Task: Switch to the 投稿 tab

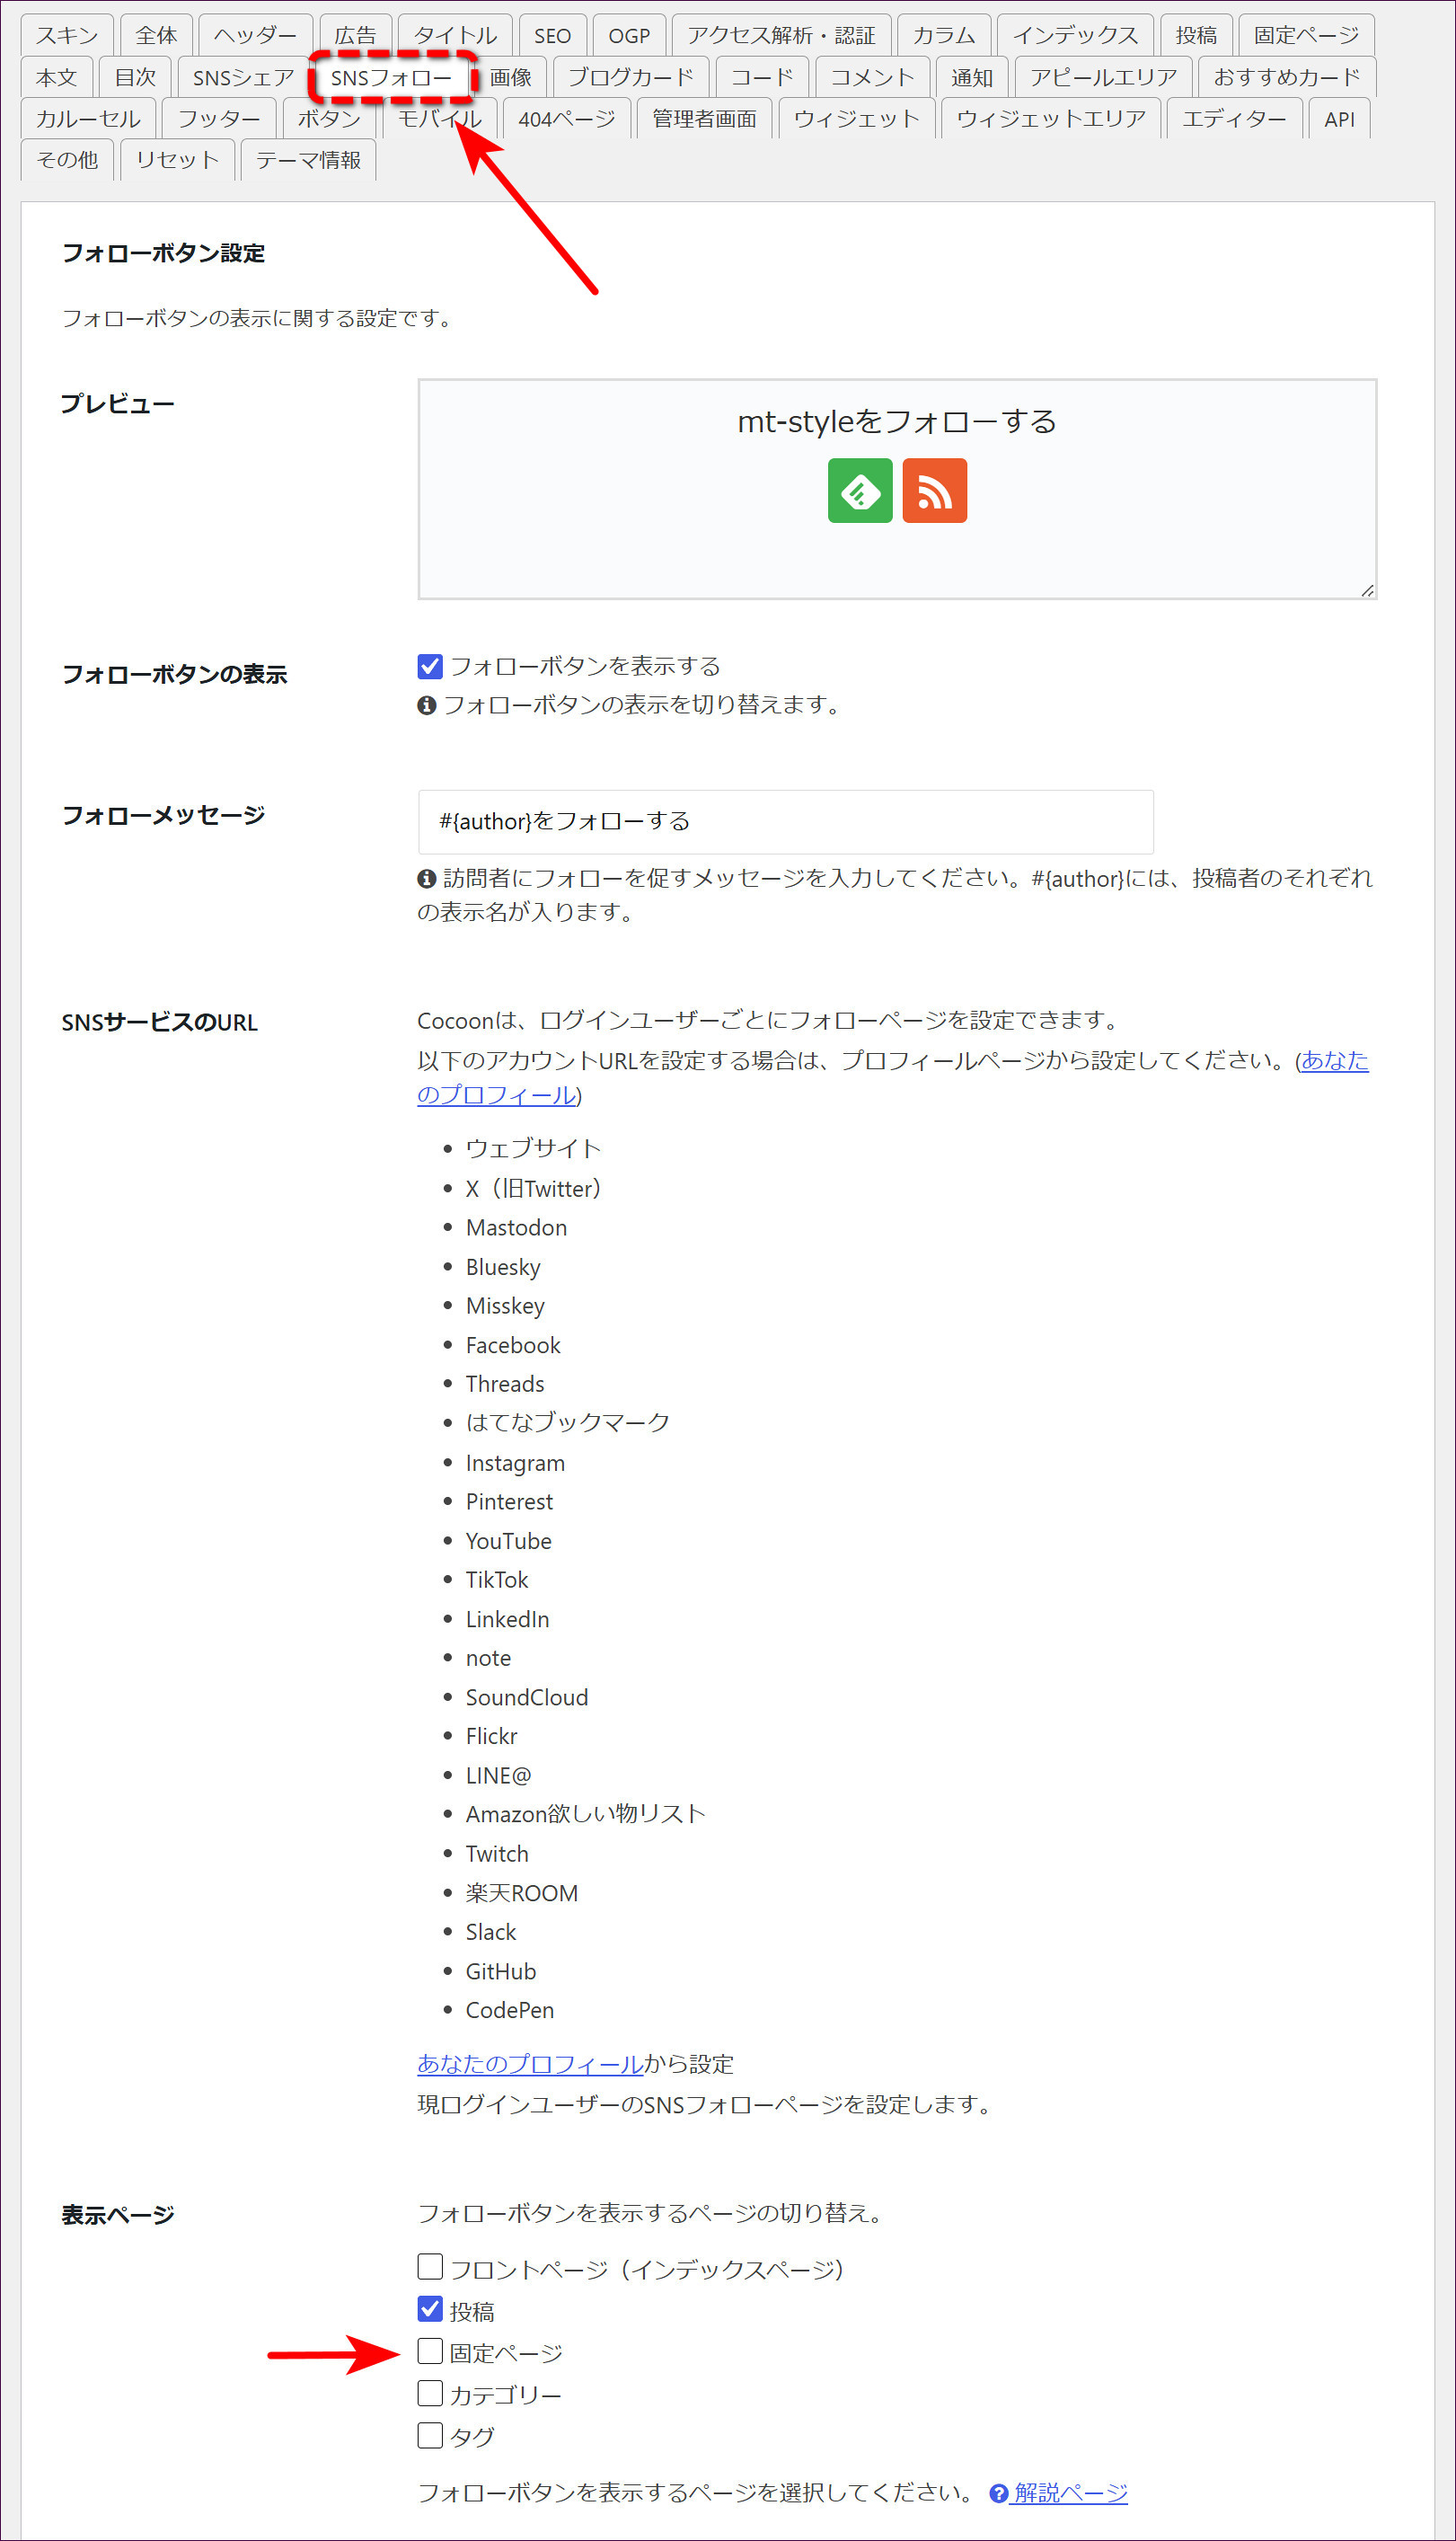Action: [x=1196, y=36]
